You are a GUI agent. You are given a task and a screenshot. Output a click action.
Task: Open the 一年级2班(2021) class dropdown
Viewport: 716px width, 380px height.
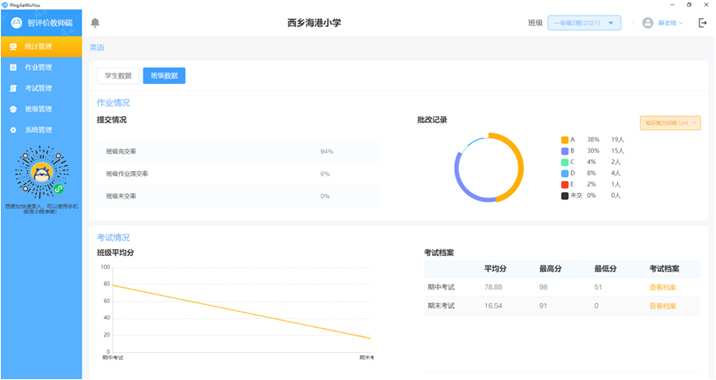click(x=584, y=23)
